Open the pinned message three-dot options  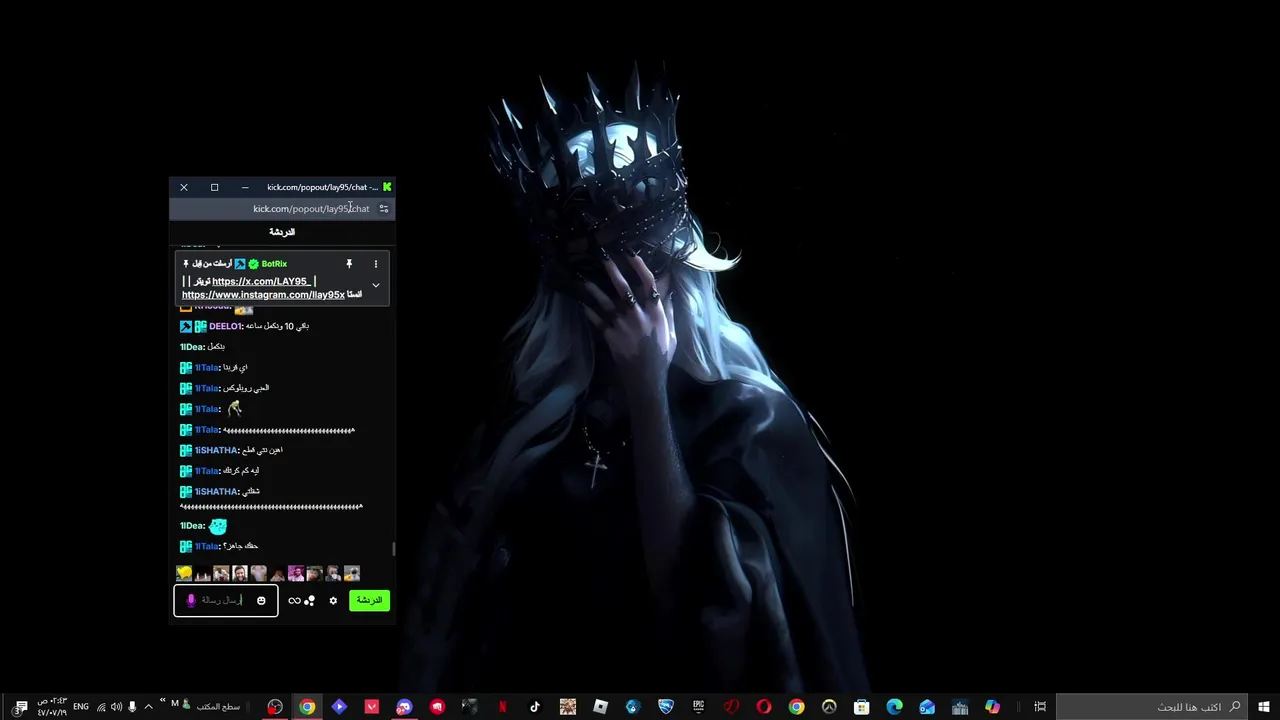[376, 264]
